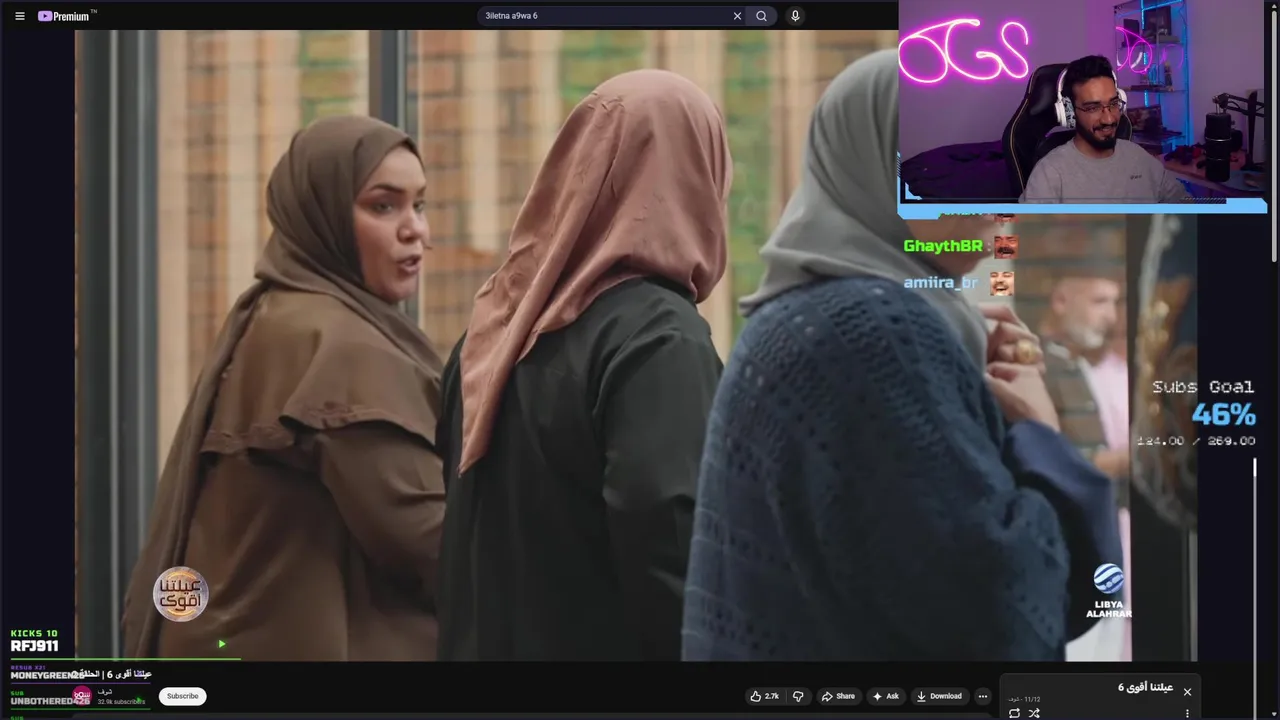Click amiira_br chat username
This screenshot has width=1280, height=720.
940,283
